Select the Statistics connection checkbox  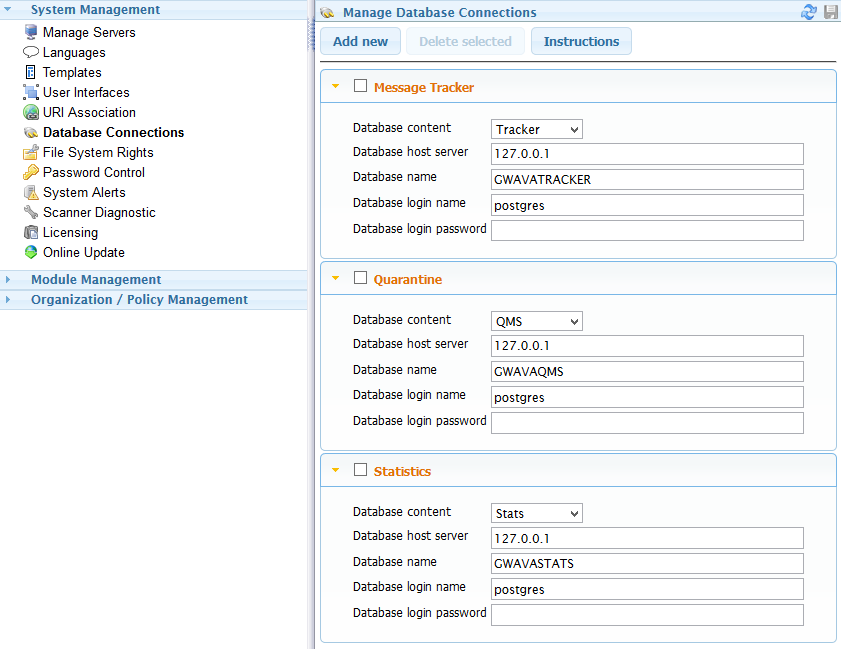tap(361, 470)
